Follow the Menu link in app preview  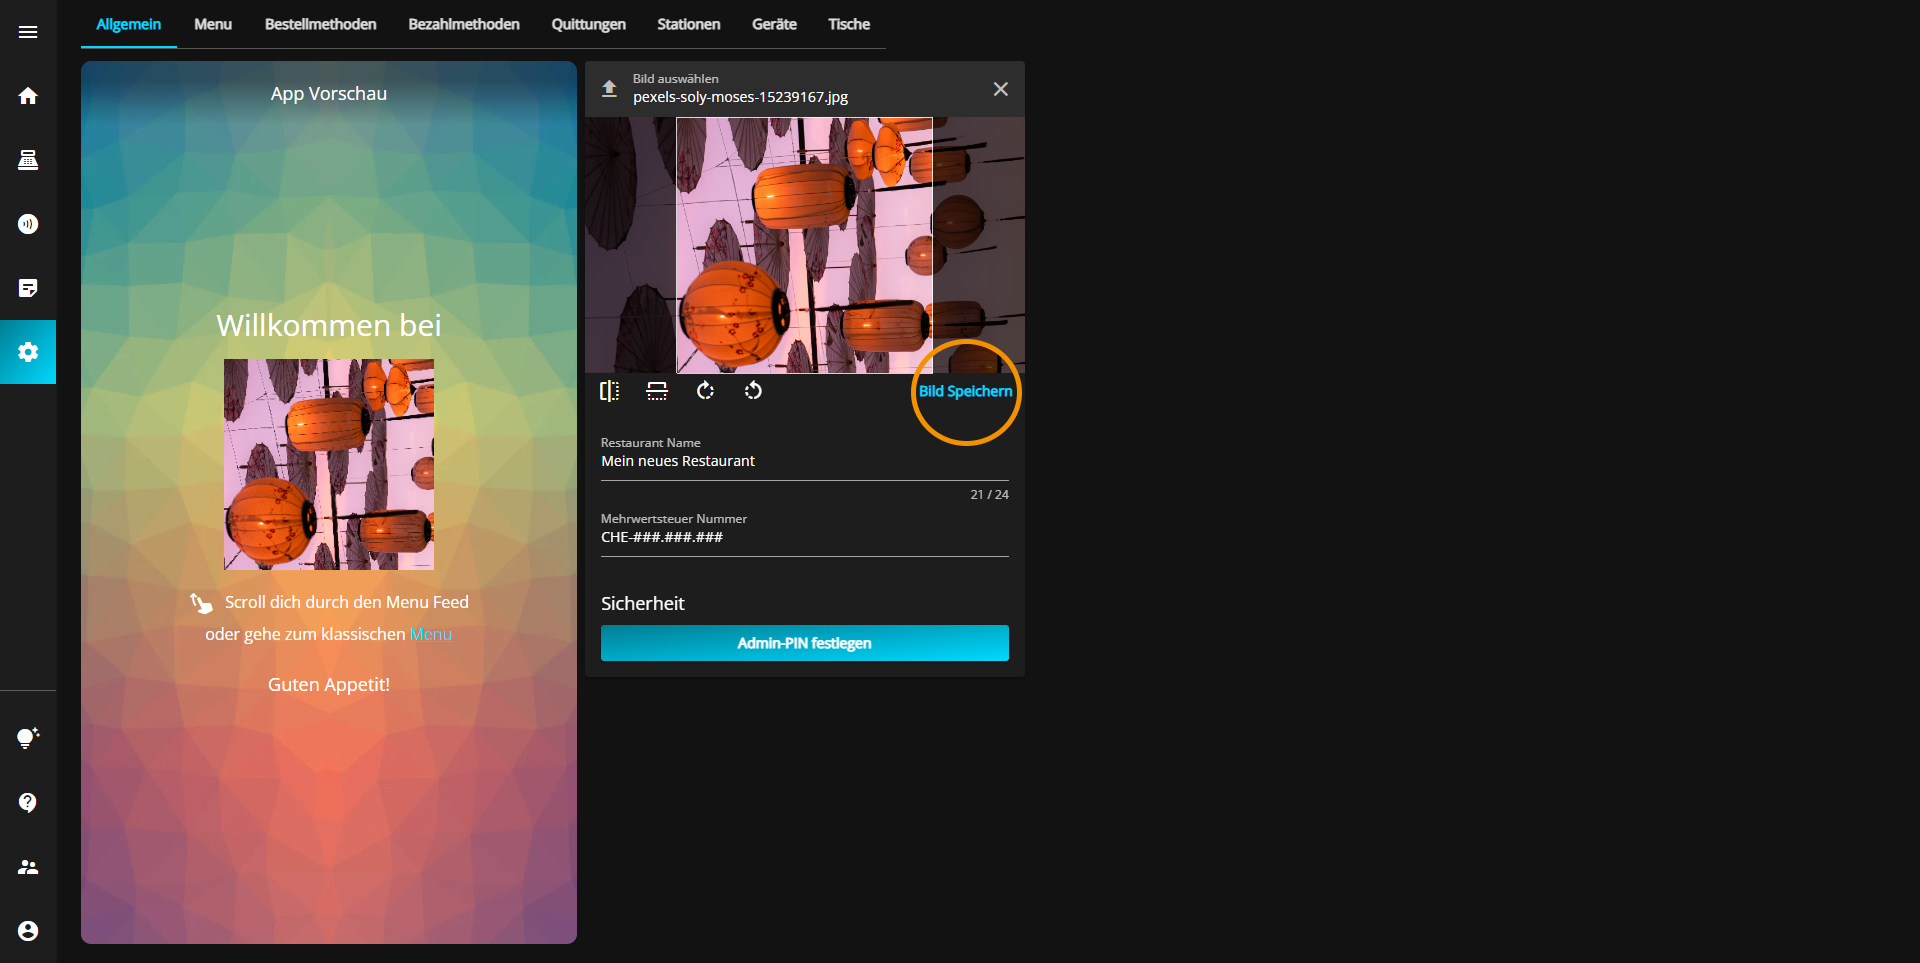pyautogui.click(x=431, y=634)
